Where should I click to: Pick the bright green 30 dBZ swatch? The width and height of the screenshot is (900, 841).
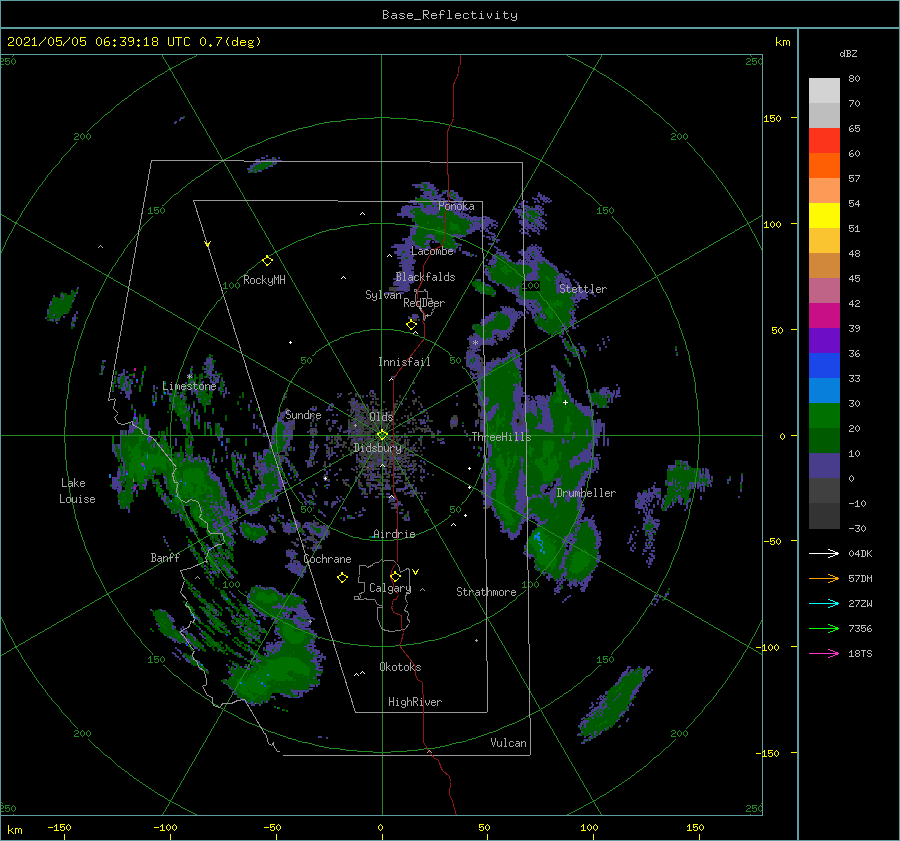pos(824,416)
